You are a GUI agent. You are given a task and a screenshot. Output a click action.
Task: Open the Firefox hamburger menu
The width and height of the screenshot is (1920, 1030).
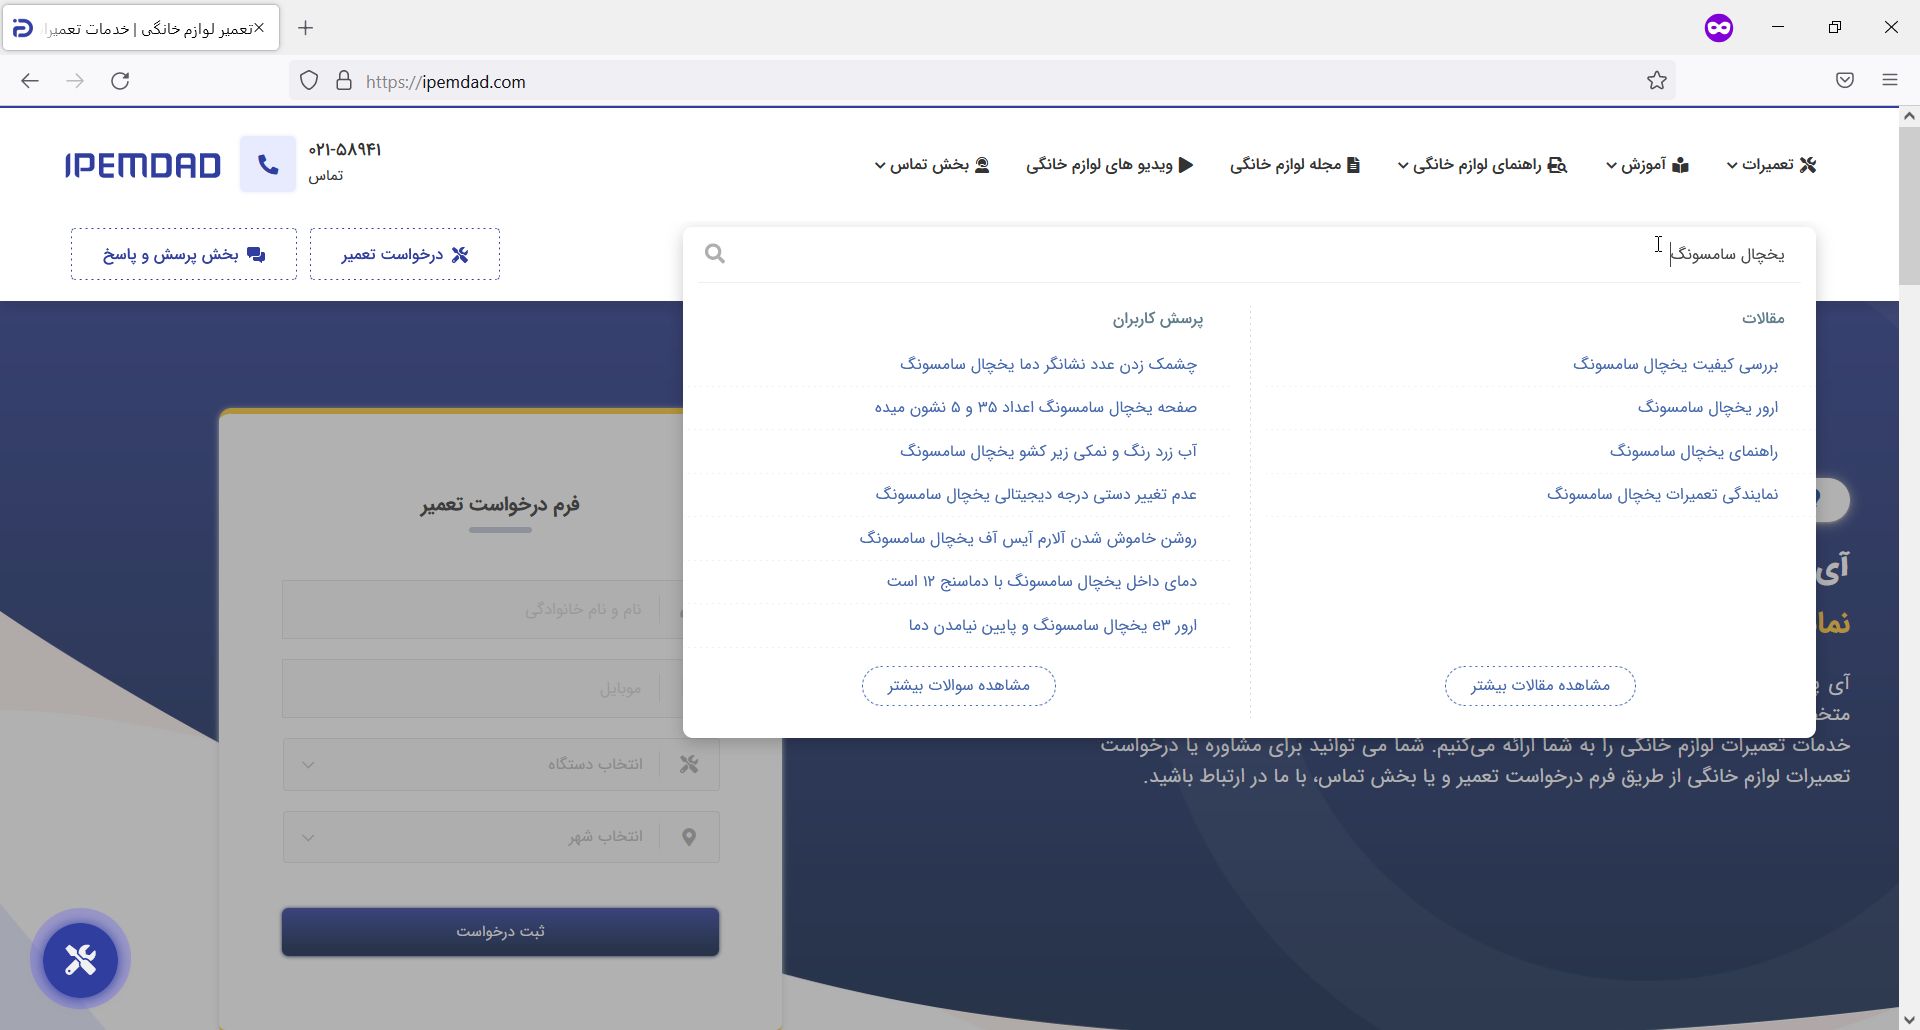[x=1890, y=81]
